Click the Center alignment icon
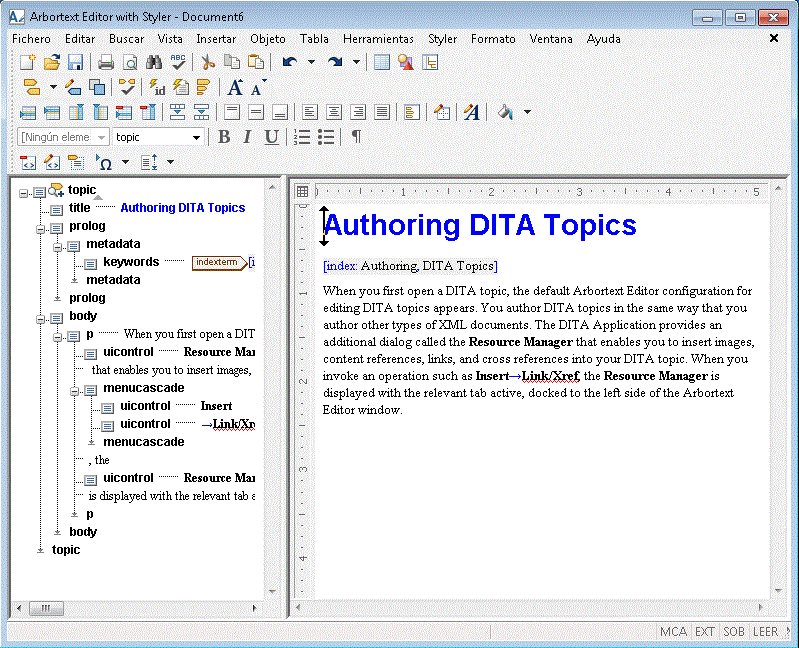 tap(334, 112)
